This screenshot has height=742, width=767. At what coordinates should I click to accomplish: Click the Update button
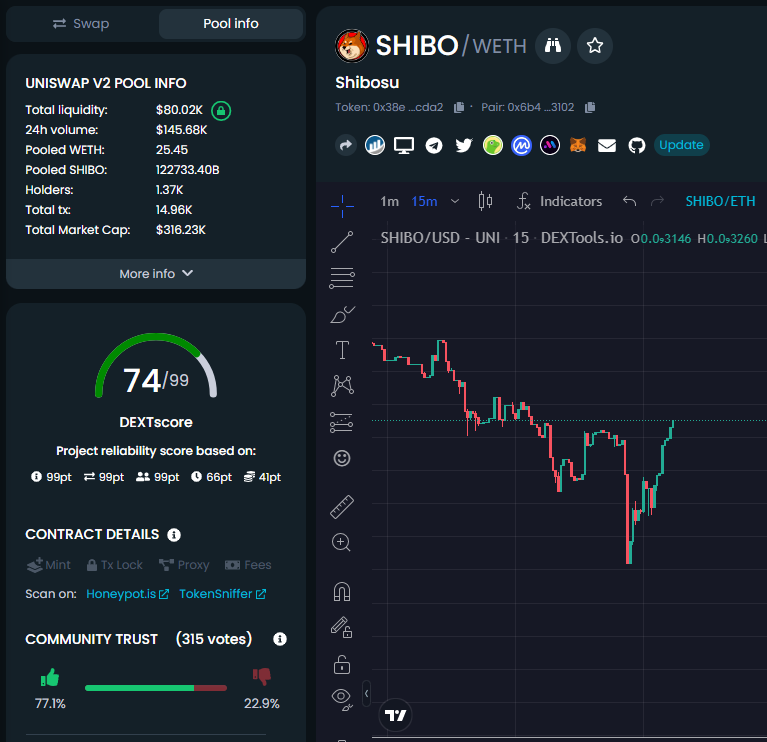point(681,145)
